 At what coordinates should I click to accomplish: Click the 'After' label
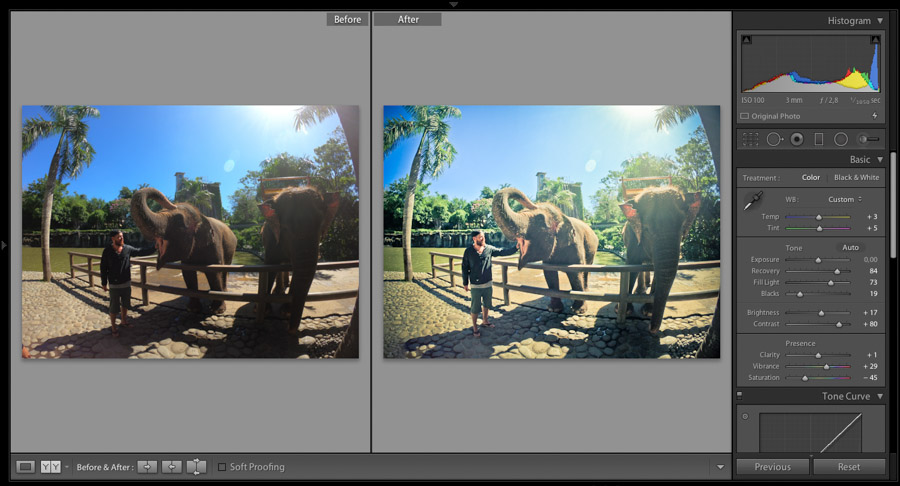(x=408, y=20)
